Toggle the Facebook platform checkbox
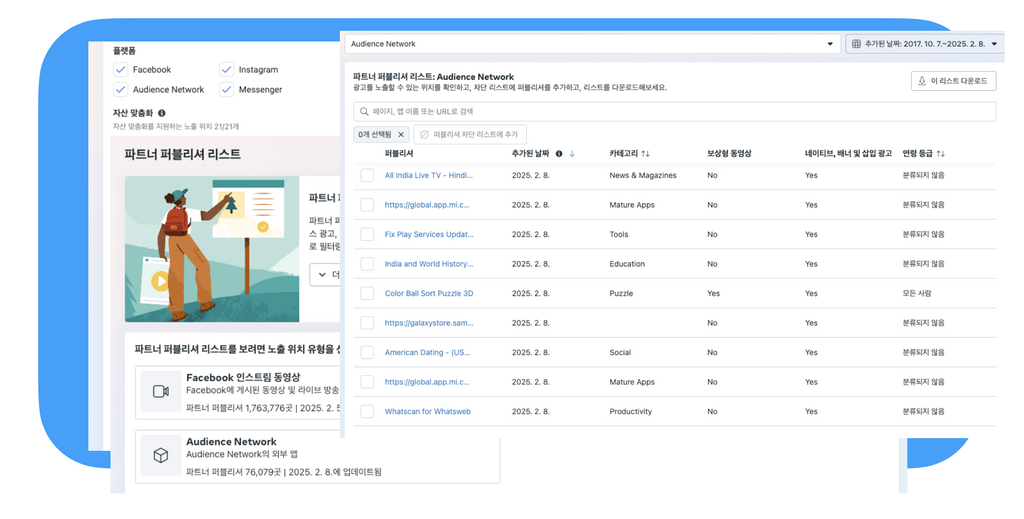The image size is (1024, 519). pos(120,70)
